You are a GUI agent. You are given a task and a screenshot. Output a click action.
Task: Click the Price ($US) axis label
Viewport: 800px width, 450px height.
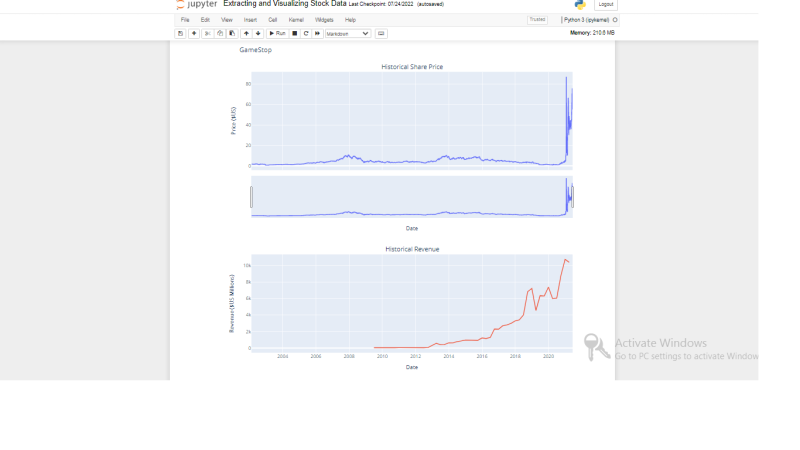click(234, 121)
